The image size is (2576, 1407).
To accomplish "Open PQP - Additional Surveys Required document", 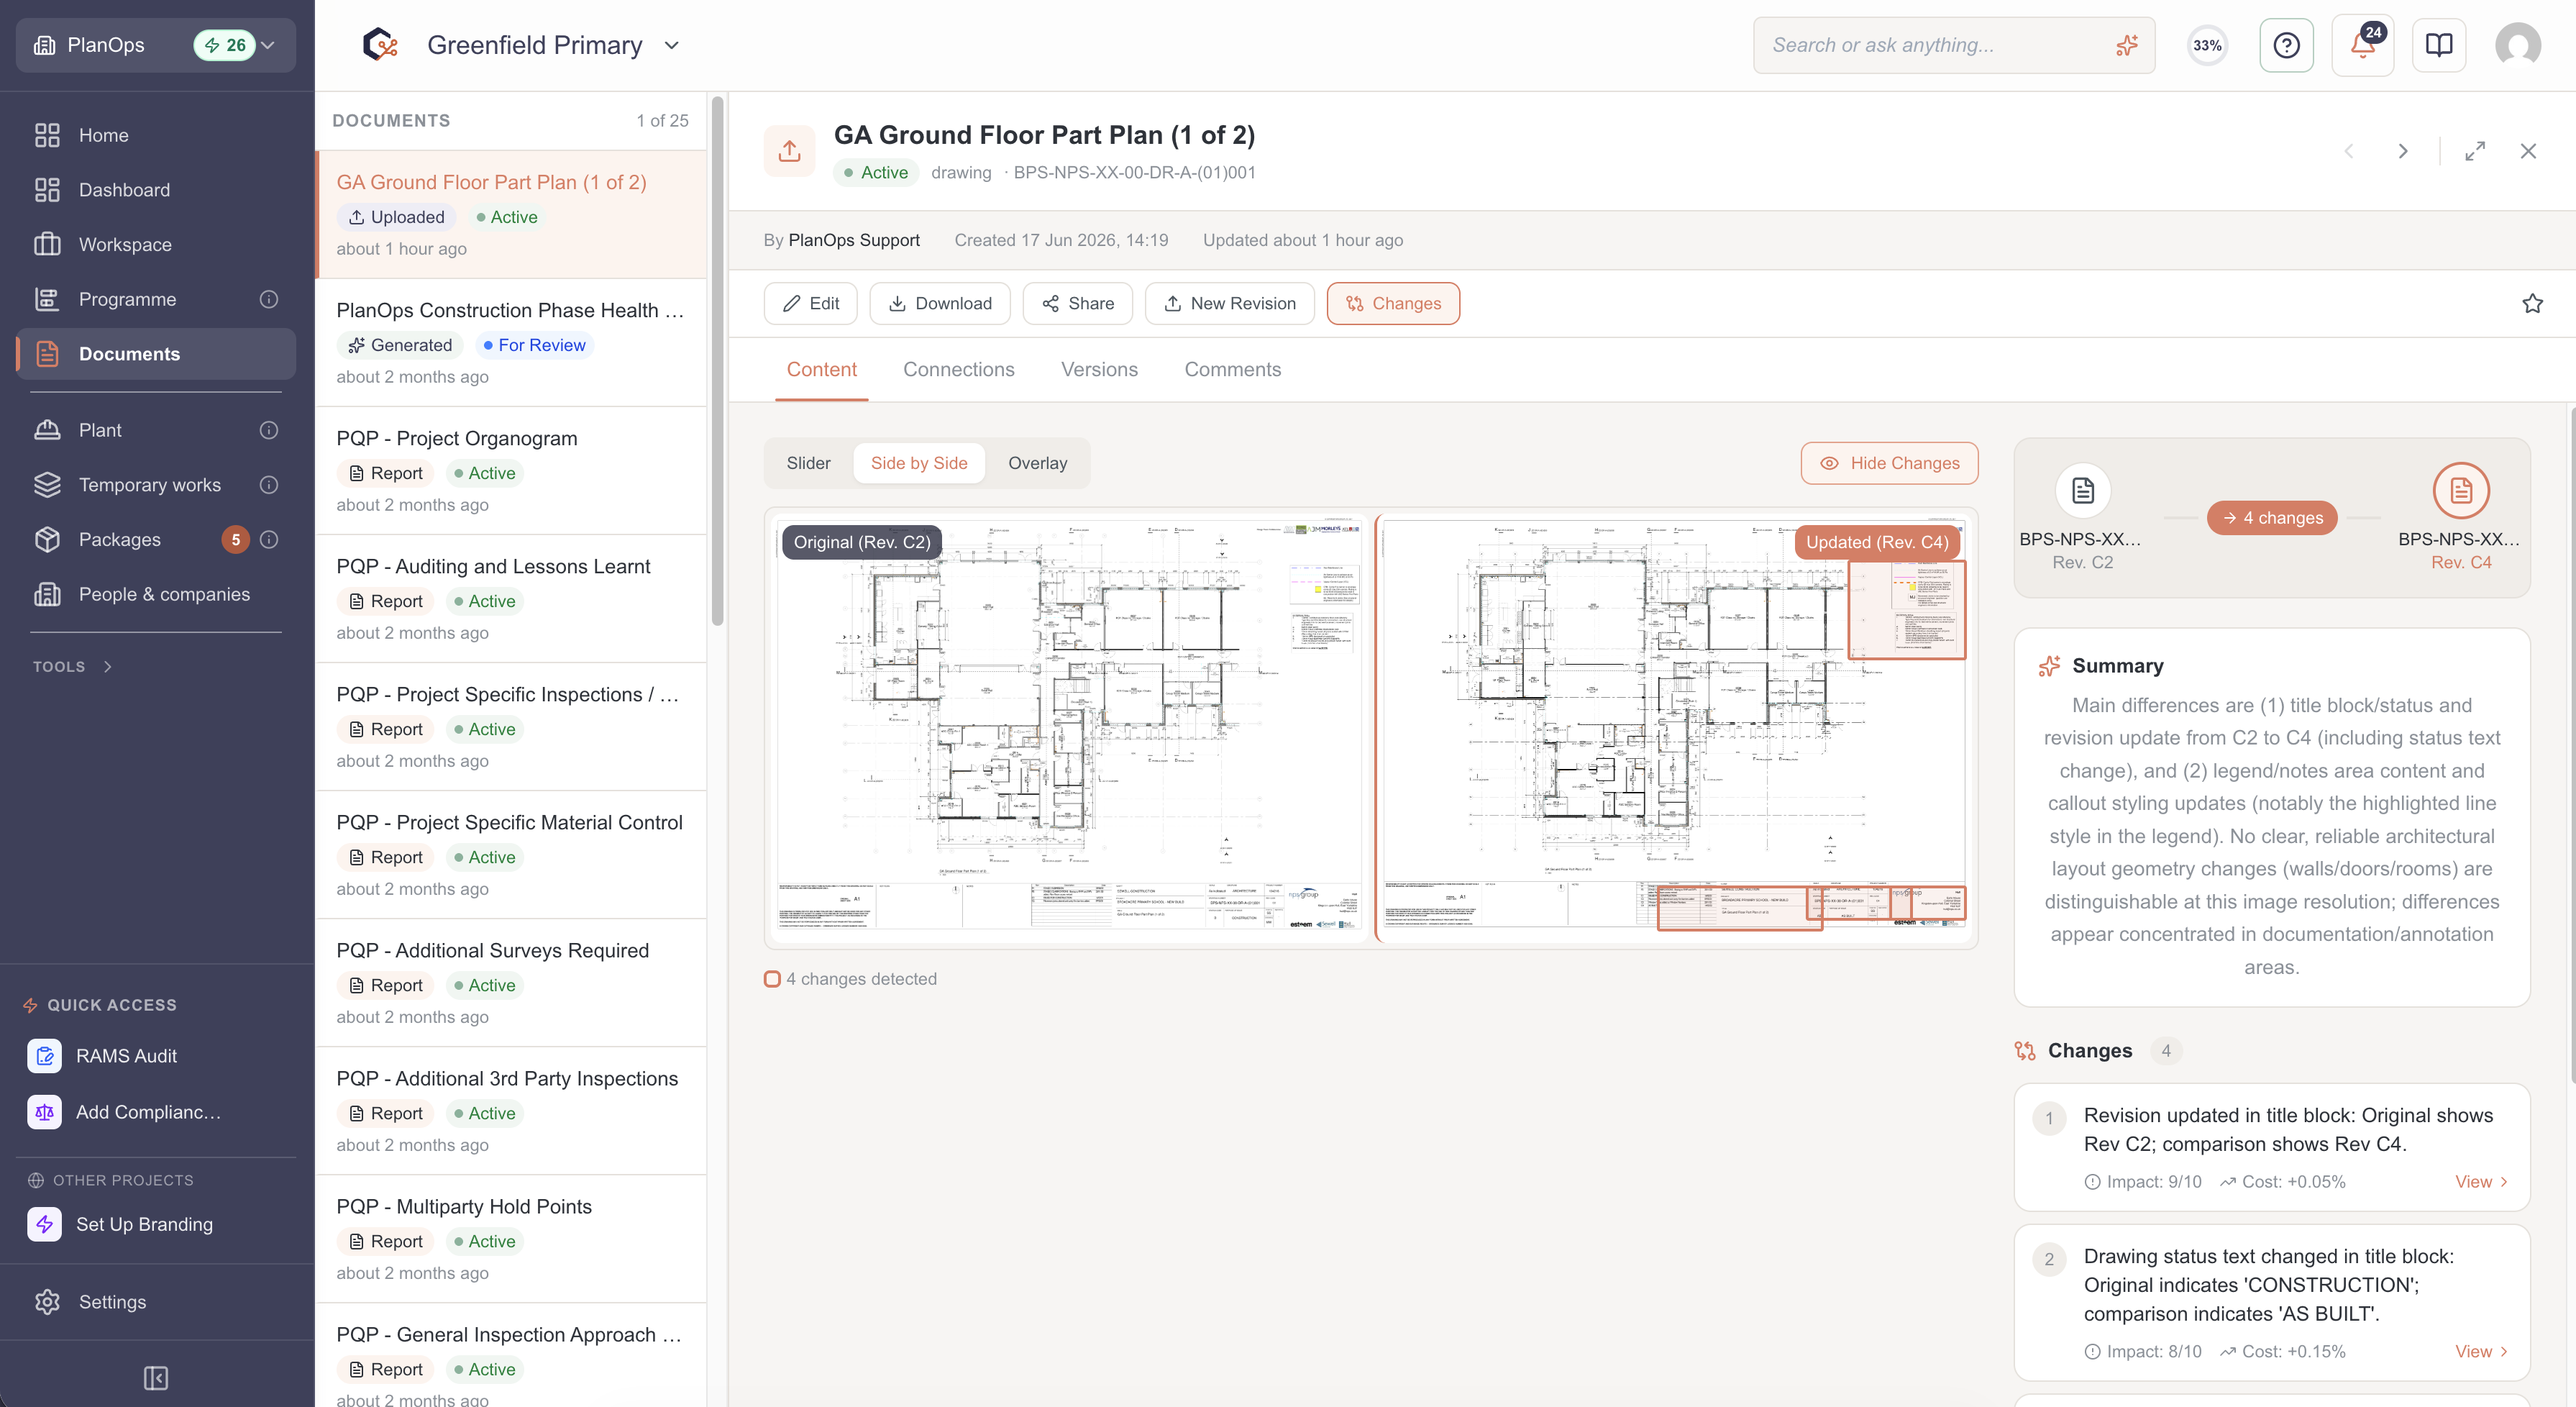I will tap(511, 982).
